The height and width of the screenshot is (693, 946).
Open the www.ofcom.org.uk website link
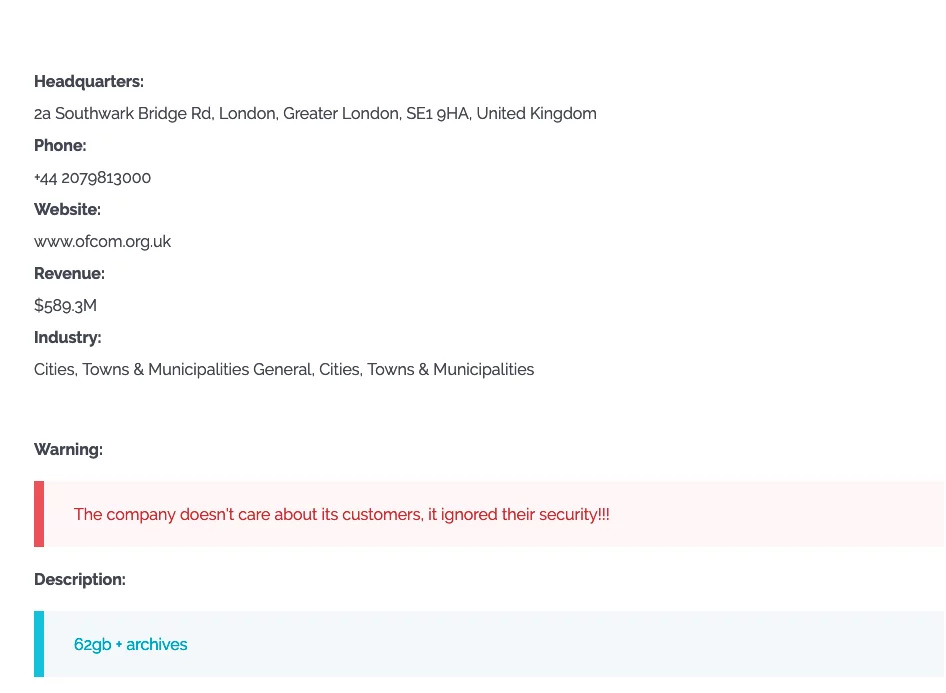click(102, 242)
